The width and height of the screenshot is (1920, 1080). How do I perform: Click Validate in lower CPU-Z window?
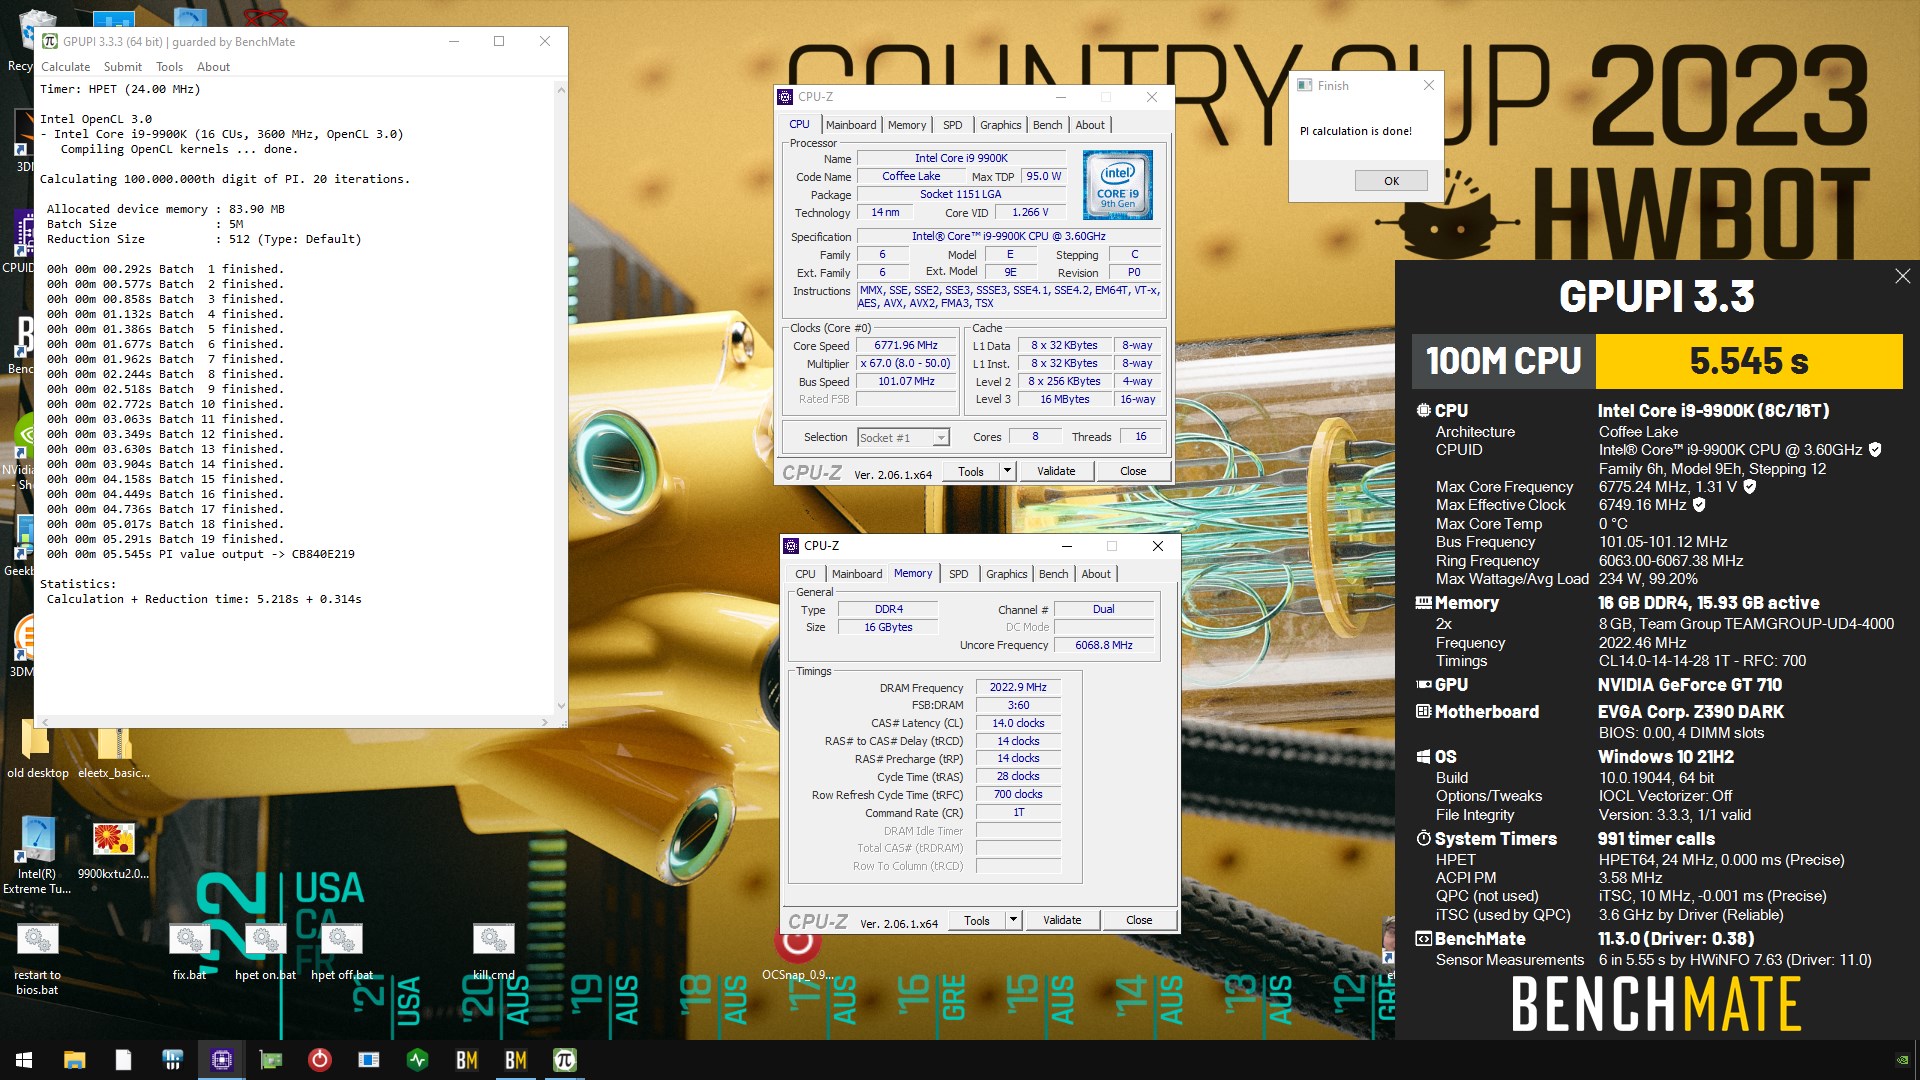(x=1062, y=920)
